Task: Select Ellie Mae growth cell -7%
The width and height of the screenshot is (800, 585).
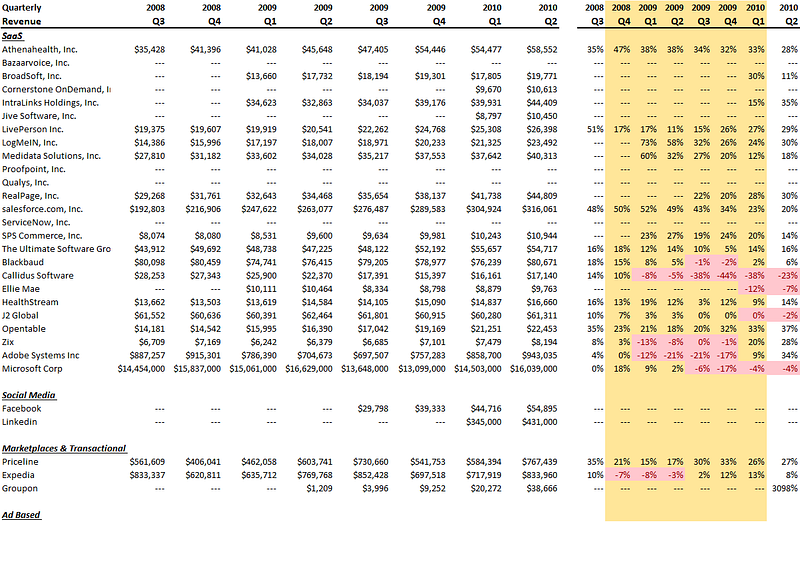Action: tap(790, 289)
